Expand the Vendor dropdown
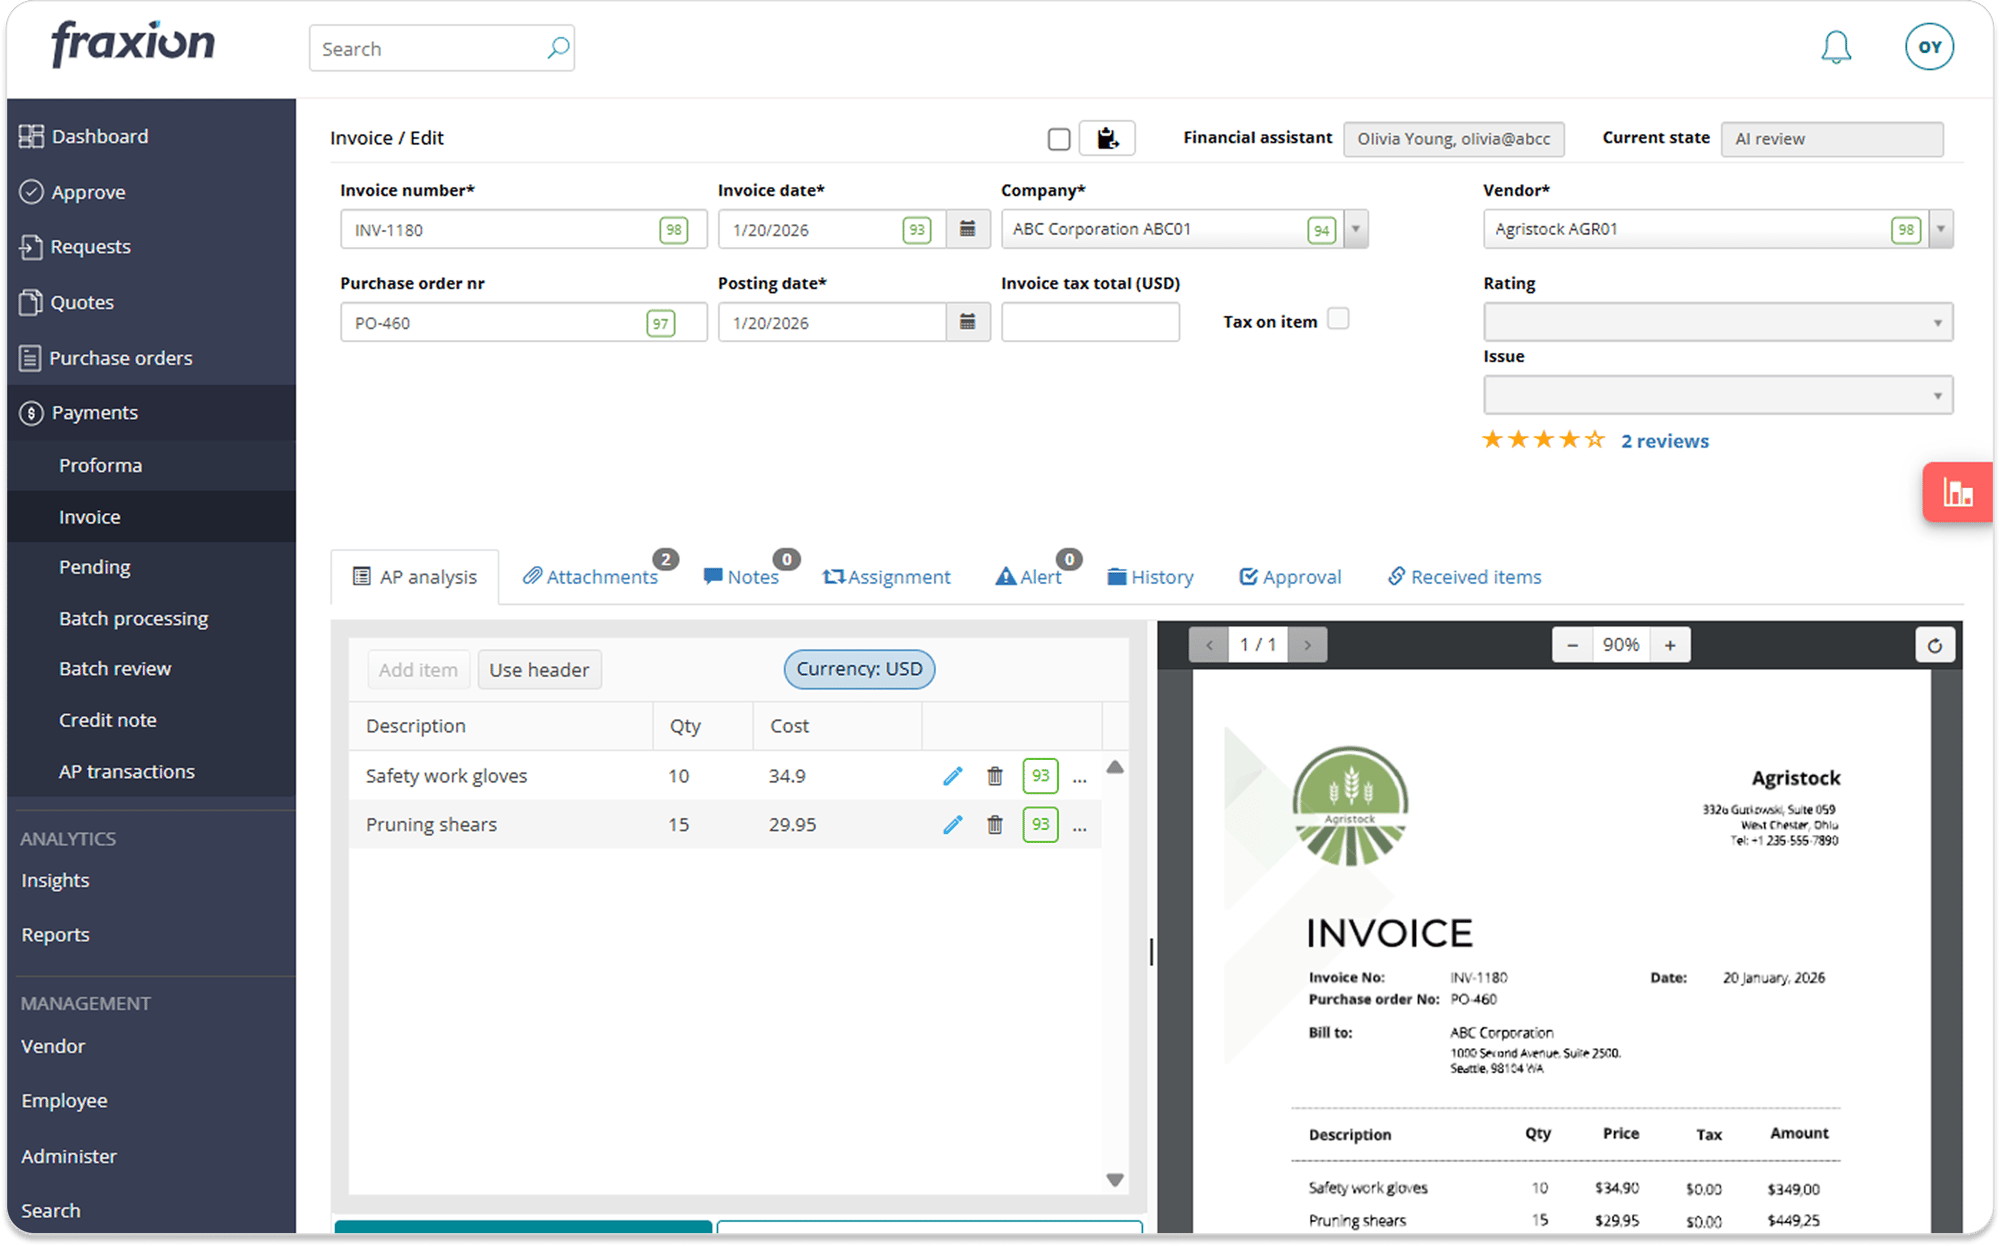 coord(1940,228)
